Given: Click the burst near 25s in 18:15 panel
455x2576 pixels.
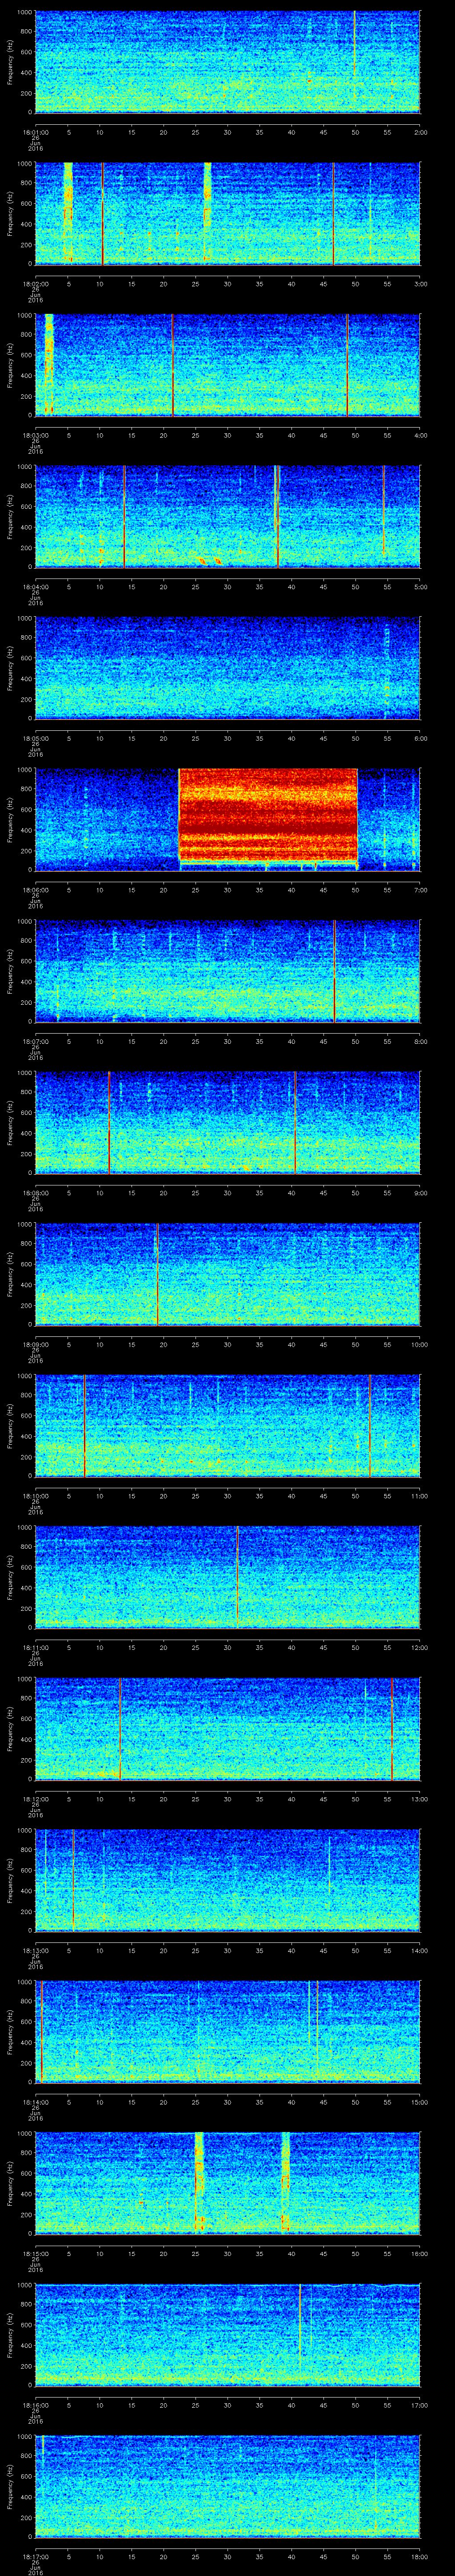Looking at the screenshot, I should [199, 2183].
